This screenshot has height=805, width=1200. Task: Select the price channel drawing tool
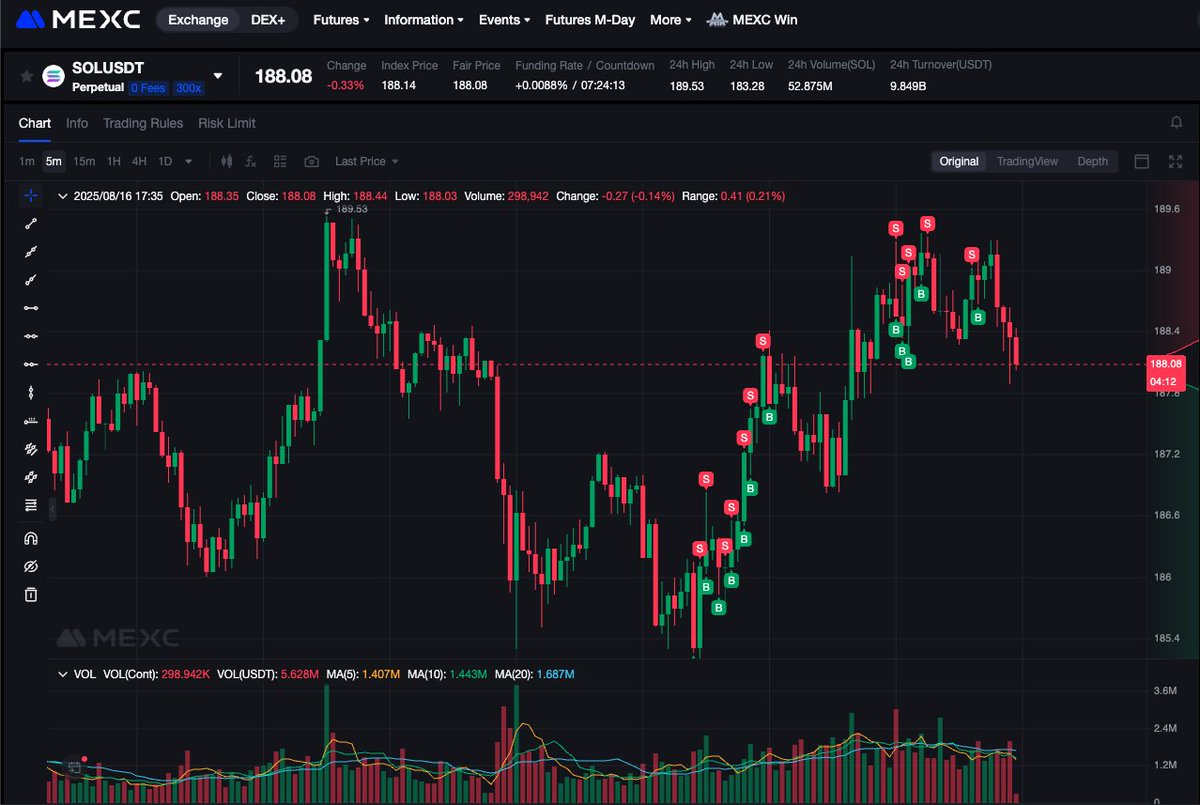[x=31, y=477]
